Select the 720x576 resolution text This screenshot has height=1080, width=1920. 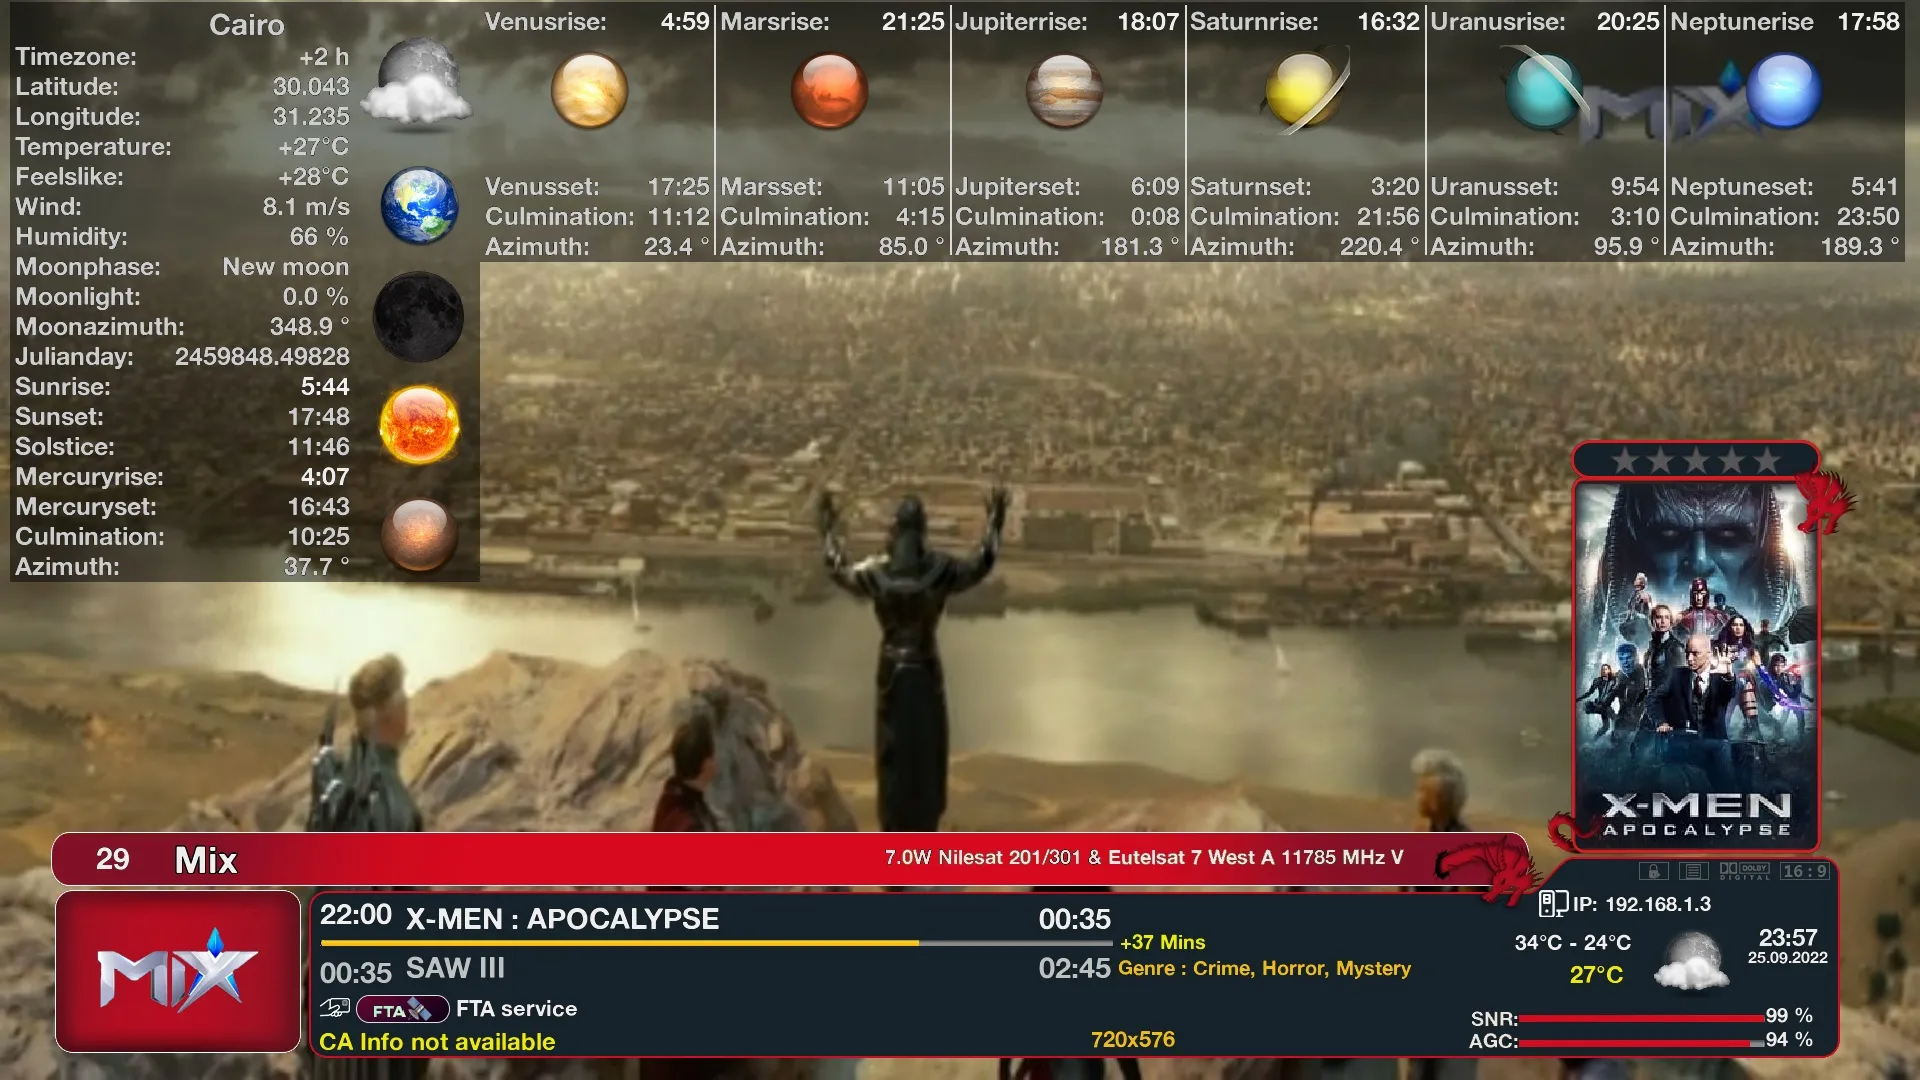pos(1133,1040)
